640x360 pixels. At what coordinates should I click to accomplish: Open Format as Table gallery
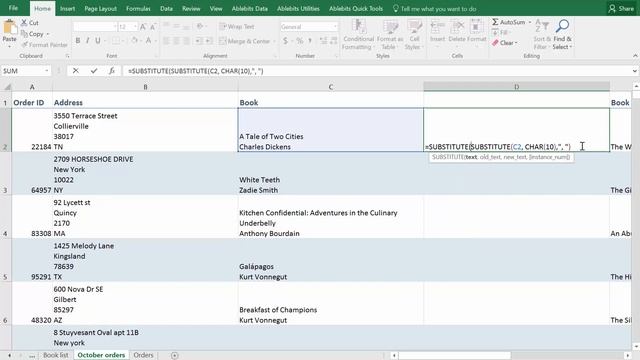390,35
